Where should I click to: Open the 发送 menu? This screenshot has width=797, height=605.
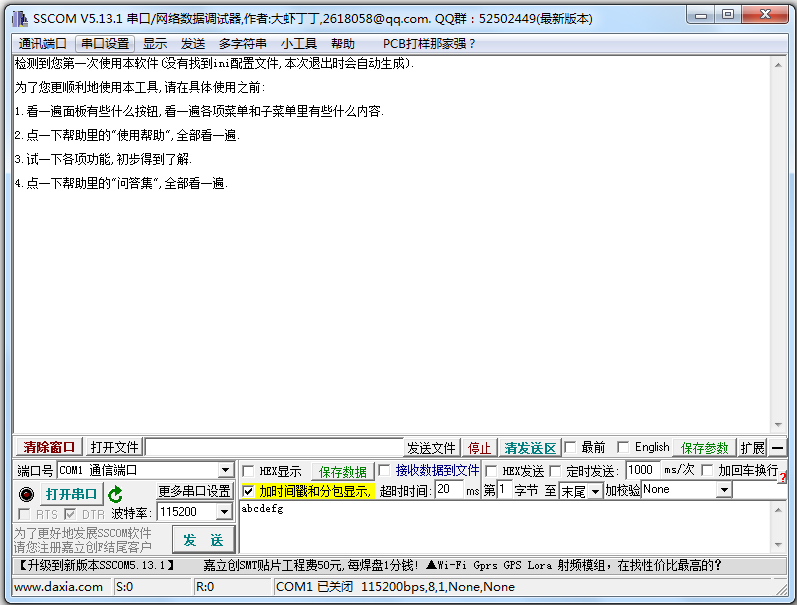pyautogui.click(x=193, y=44)
